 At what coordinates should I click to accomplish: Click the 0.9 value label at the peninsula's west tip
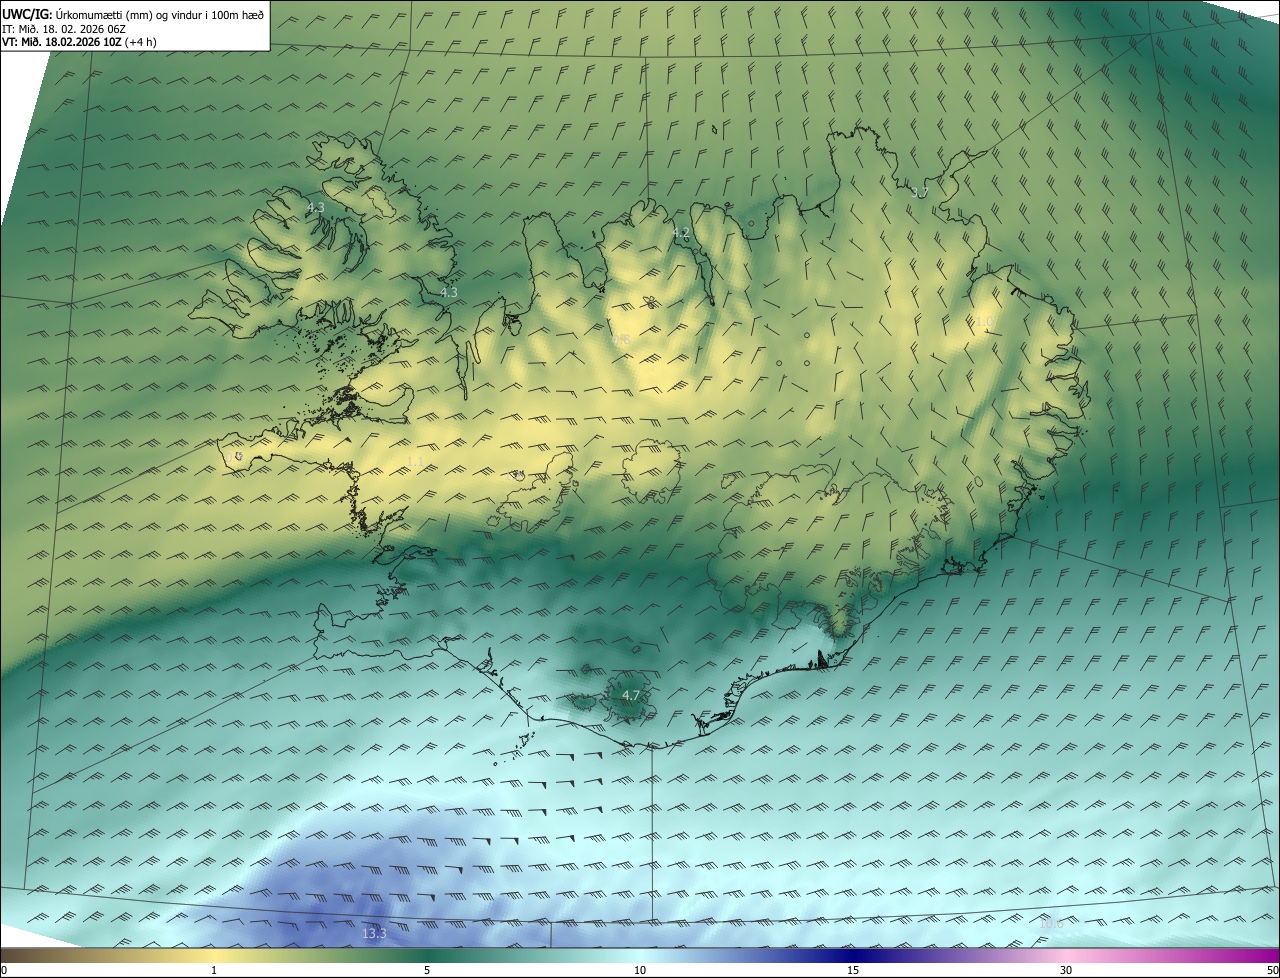[x=234, y=456]
